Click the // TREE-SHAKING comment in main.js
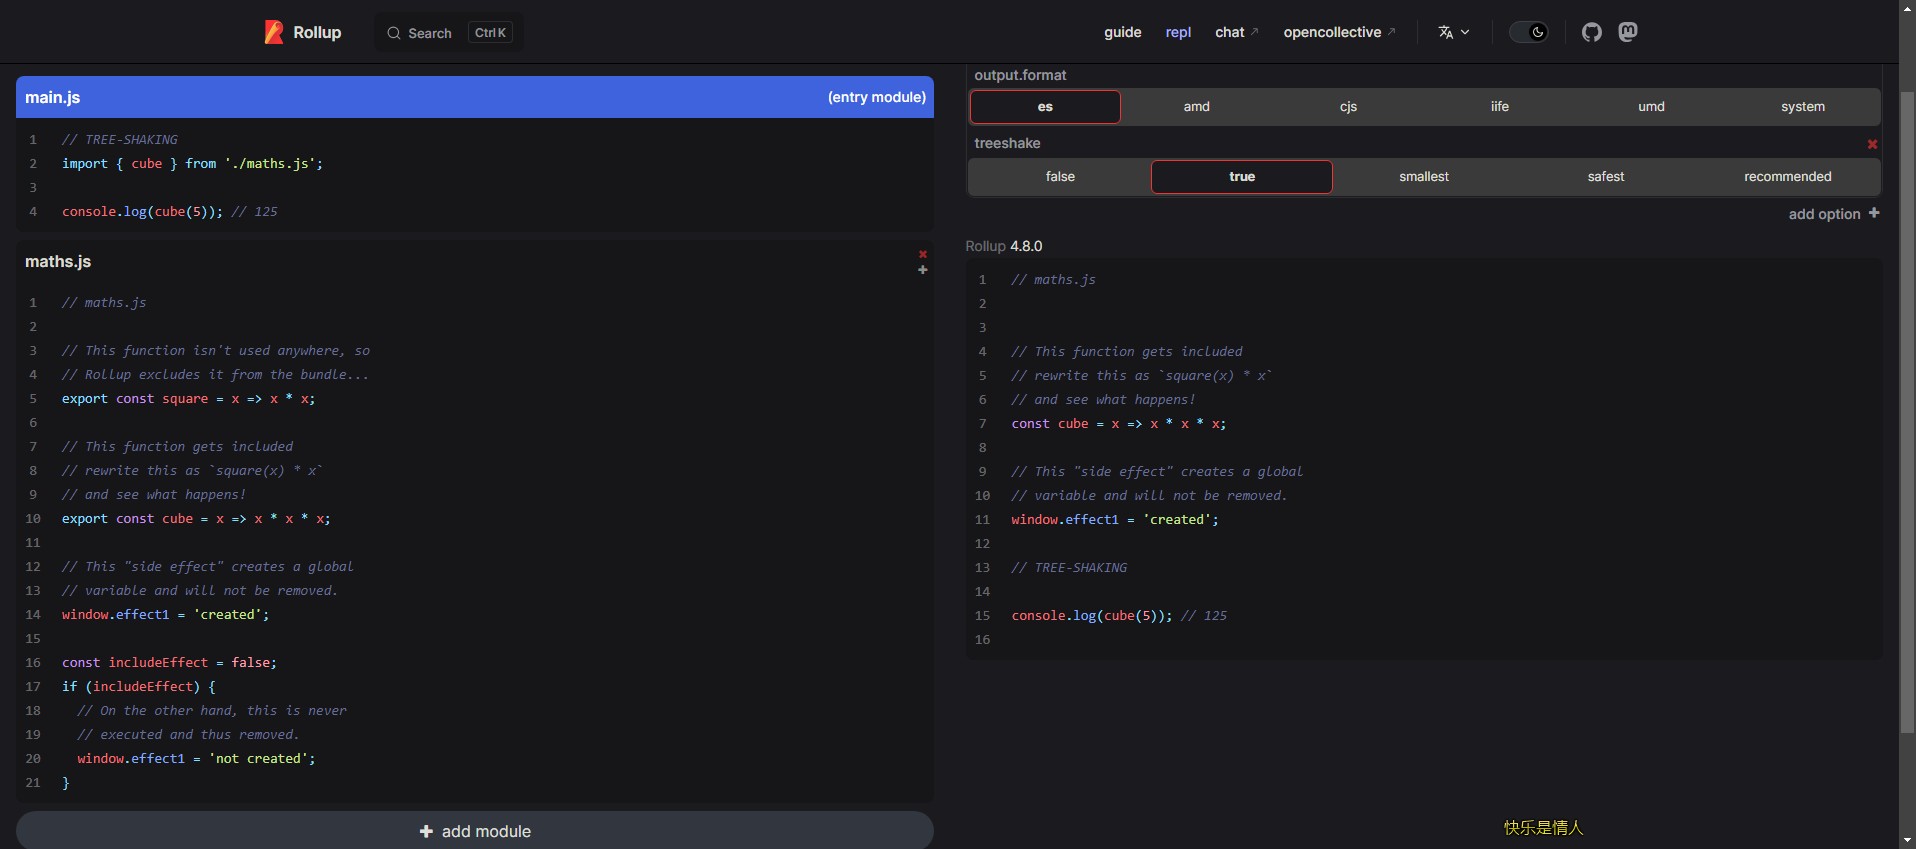 coord(120,139)
